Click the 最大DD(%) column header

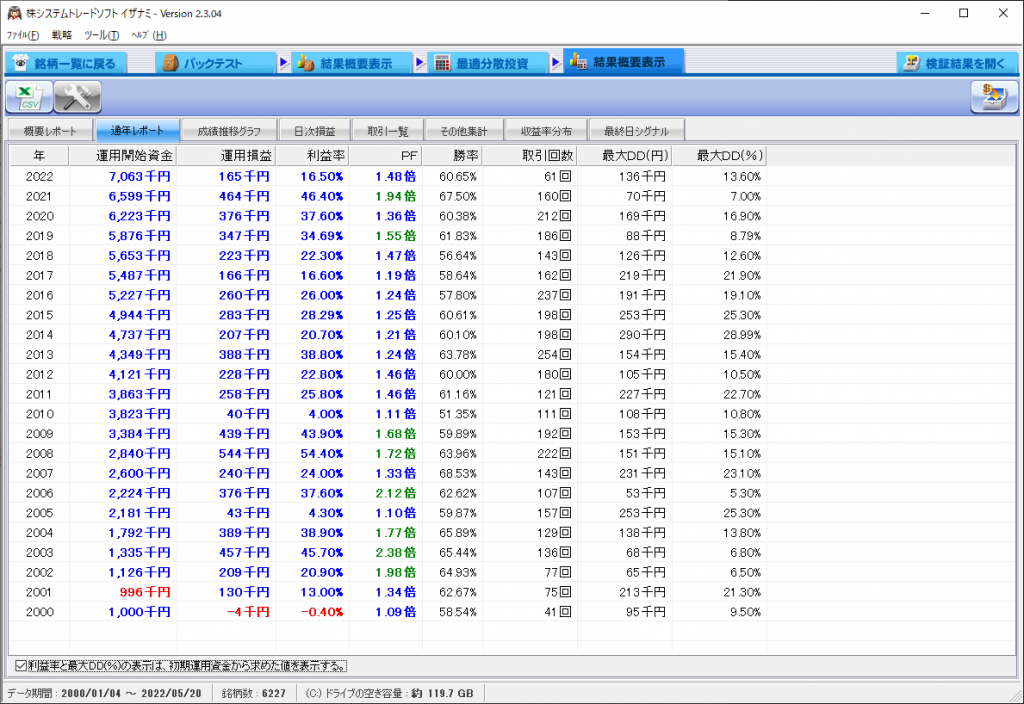coord(719,155)
